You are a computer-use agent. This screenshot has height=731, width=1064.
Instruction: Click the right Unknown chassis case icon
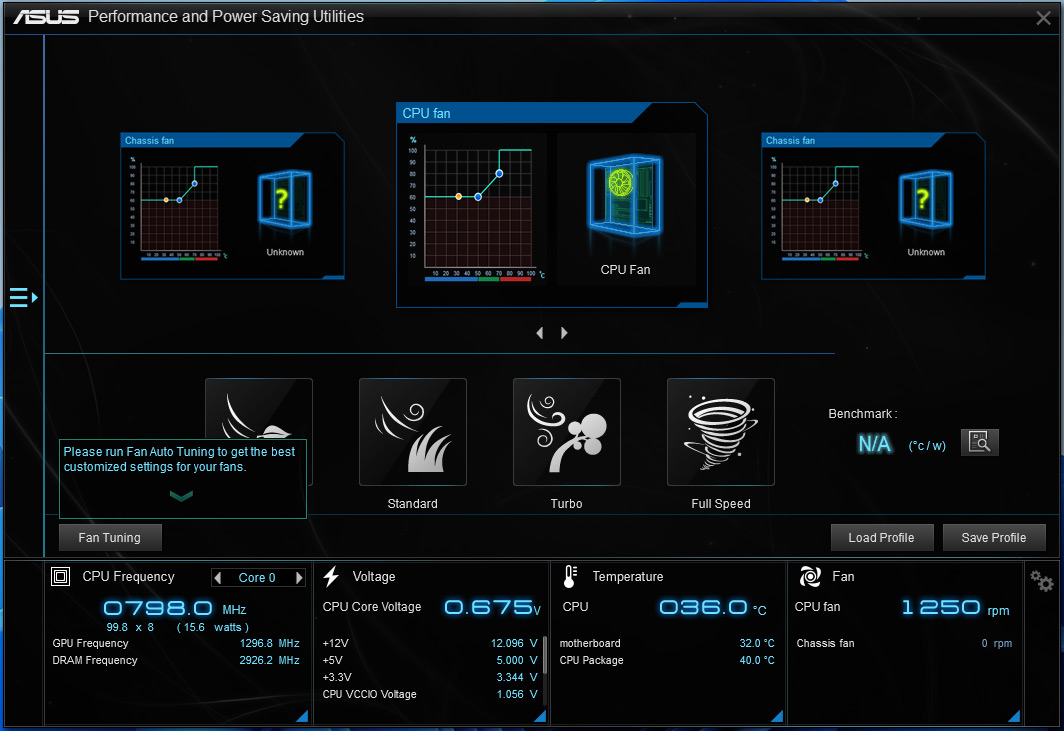926,199
